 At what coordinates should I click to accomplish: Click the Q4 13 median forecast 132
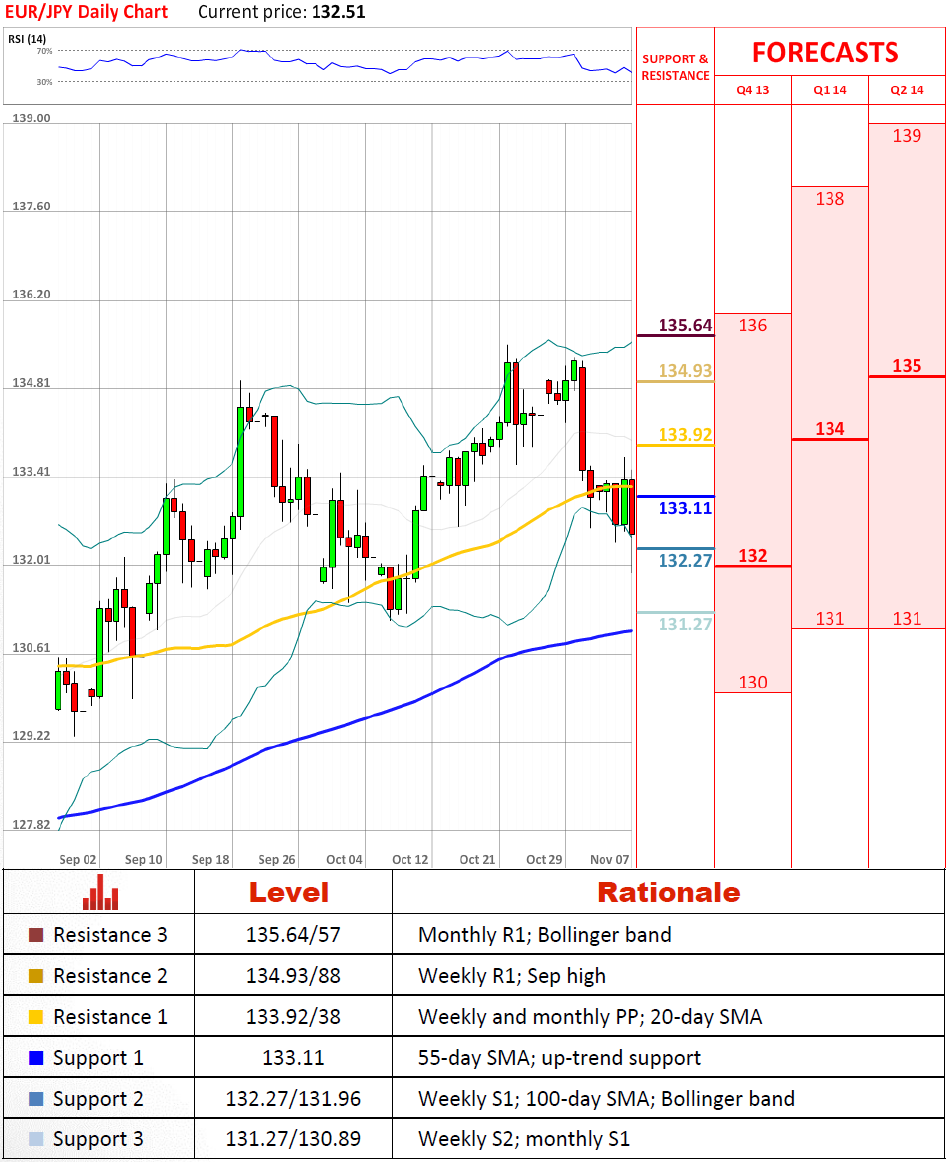(752, 555)
